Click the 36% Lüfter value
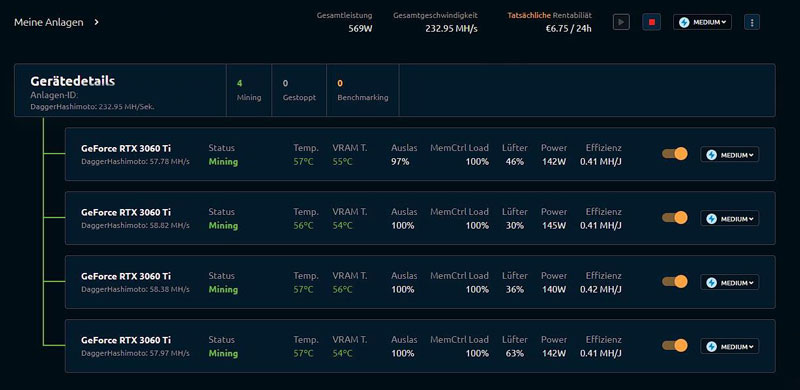 [514, 289]
